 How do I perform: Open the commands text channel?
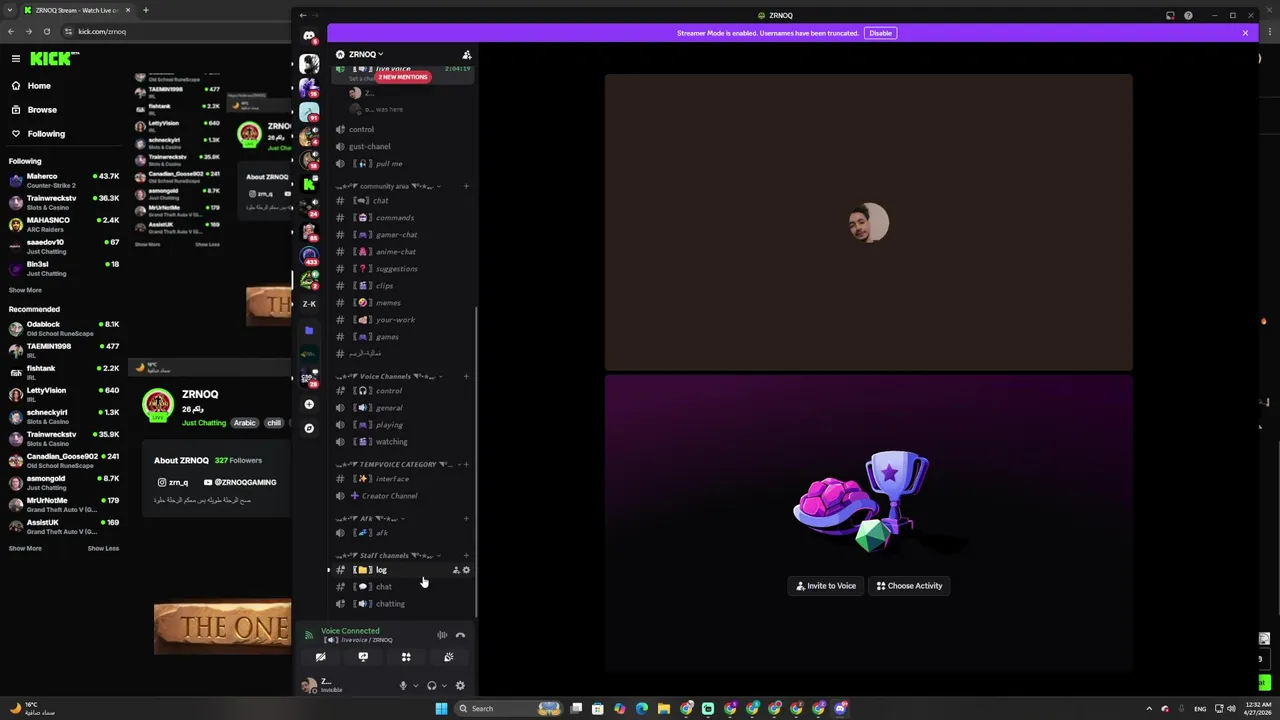pos(402,218)
